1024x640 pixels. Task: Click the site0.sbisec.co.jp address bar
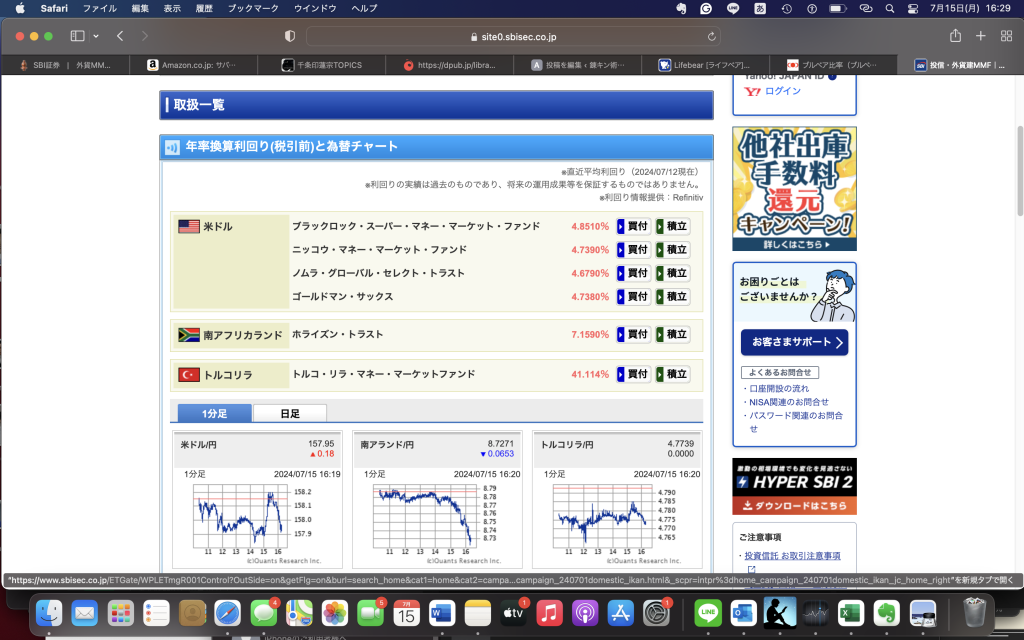pyautogui.click(x=512, y=36)
